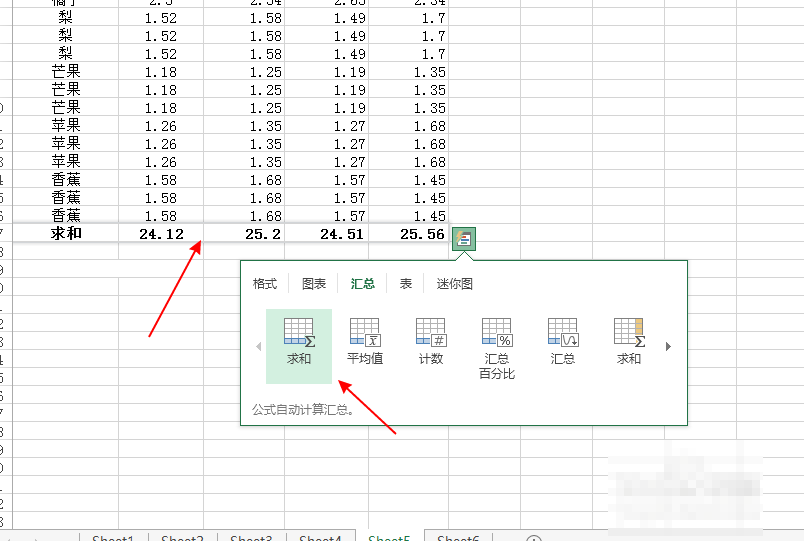The width and height of the screenshot is (804, 541).
Task: Open the Sheet2 worksheet tab
Action: (182, 536)
